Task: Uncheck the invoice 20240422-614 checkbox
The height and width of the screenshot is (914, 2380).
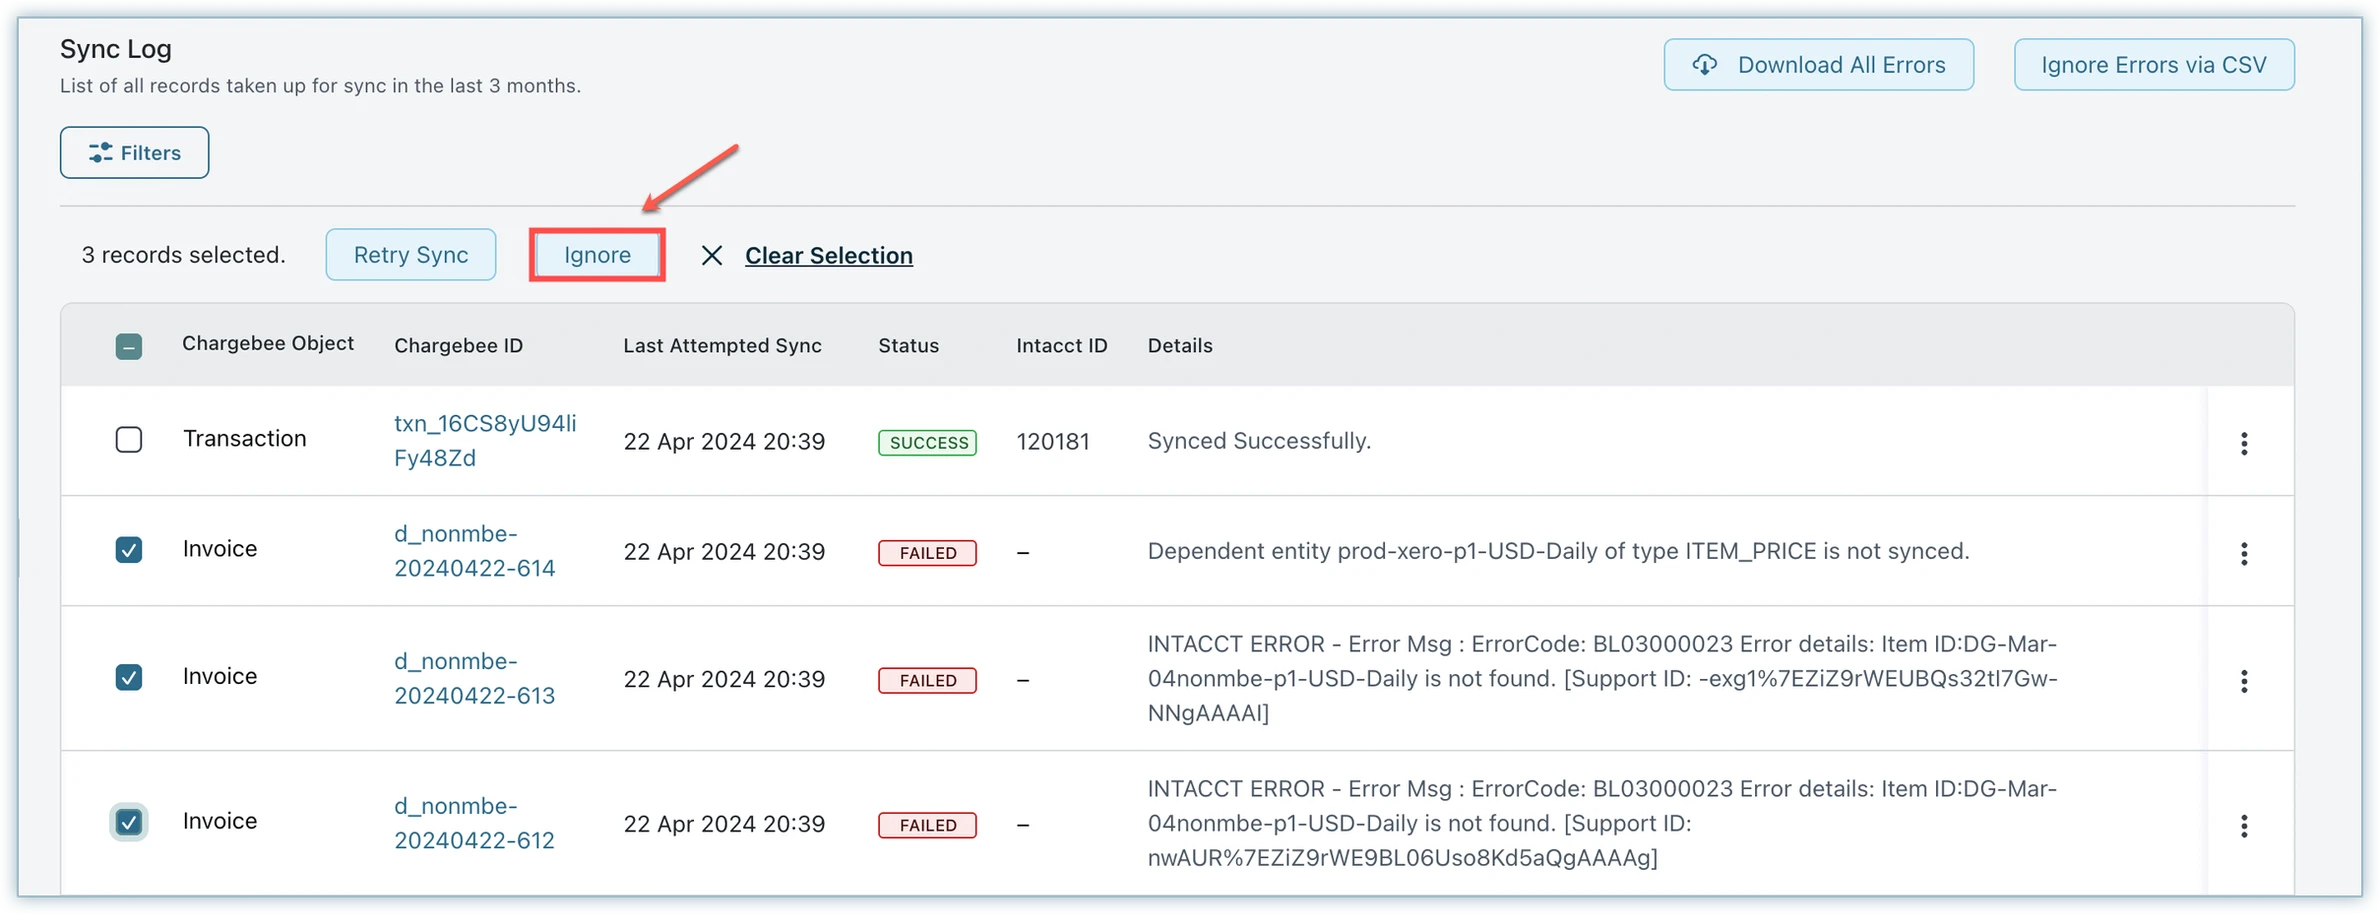Action: coord(129,550)
